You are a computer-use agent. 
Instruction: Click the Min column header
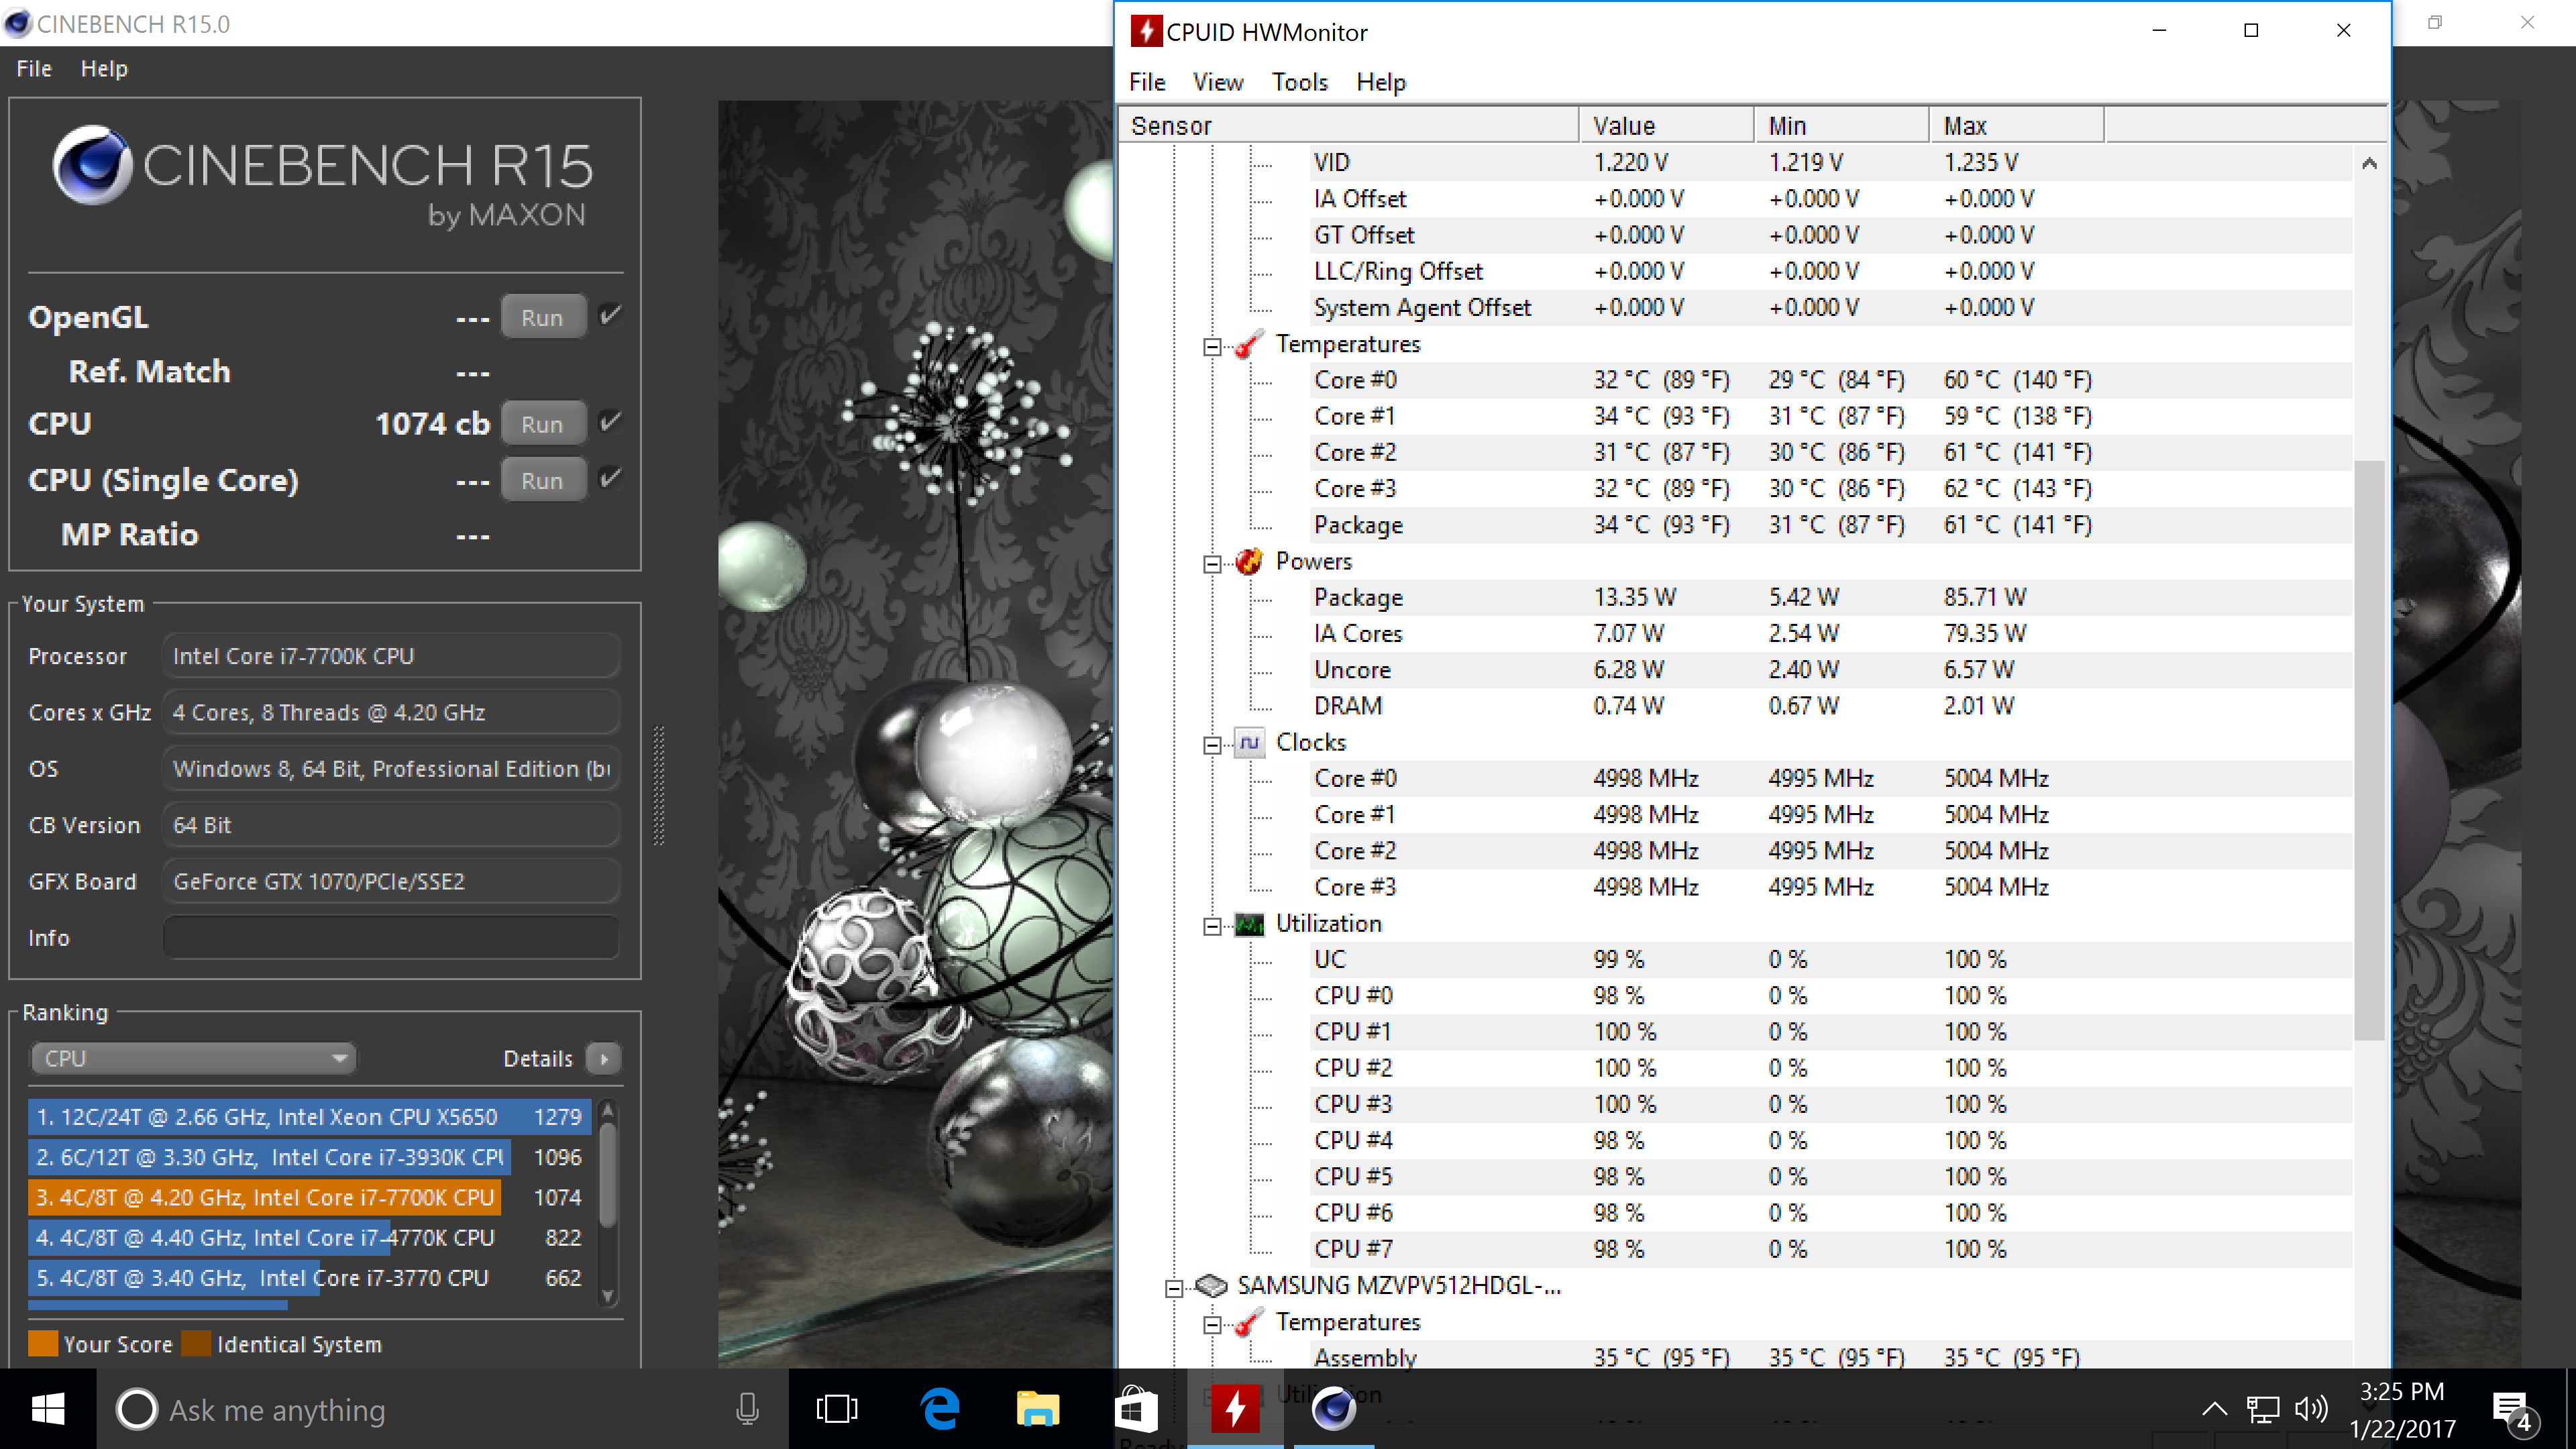(1841, 126)
